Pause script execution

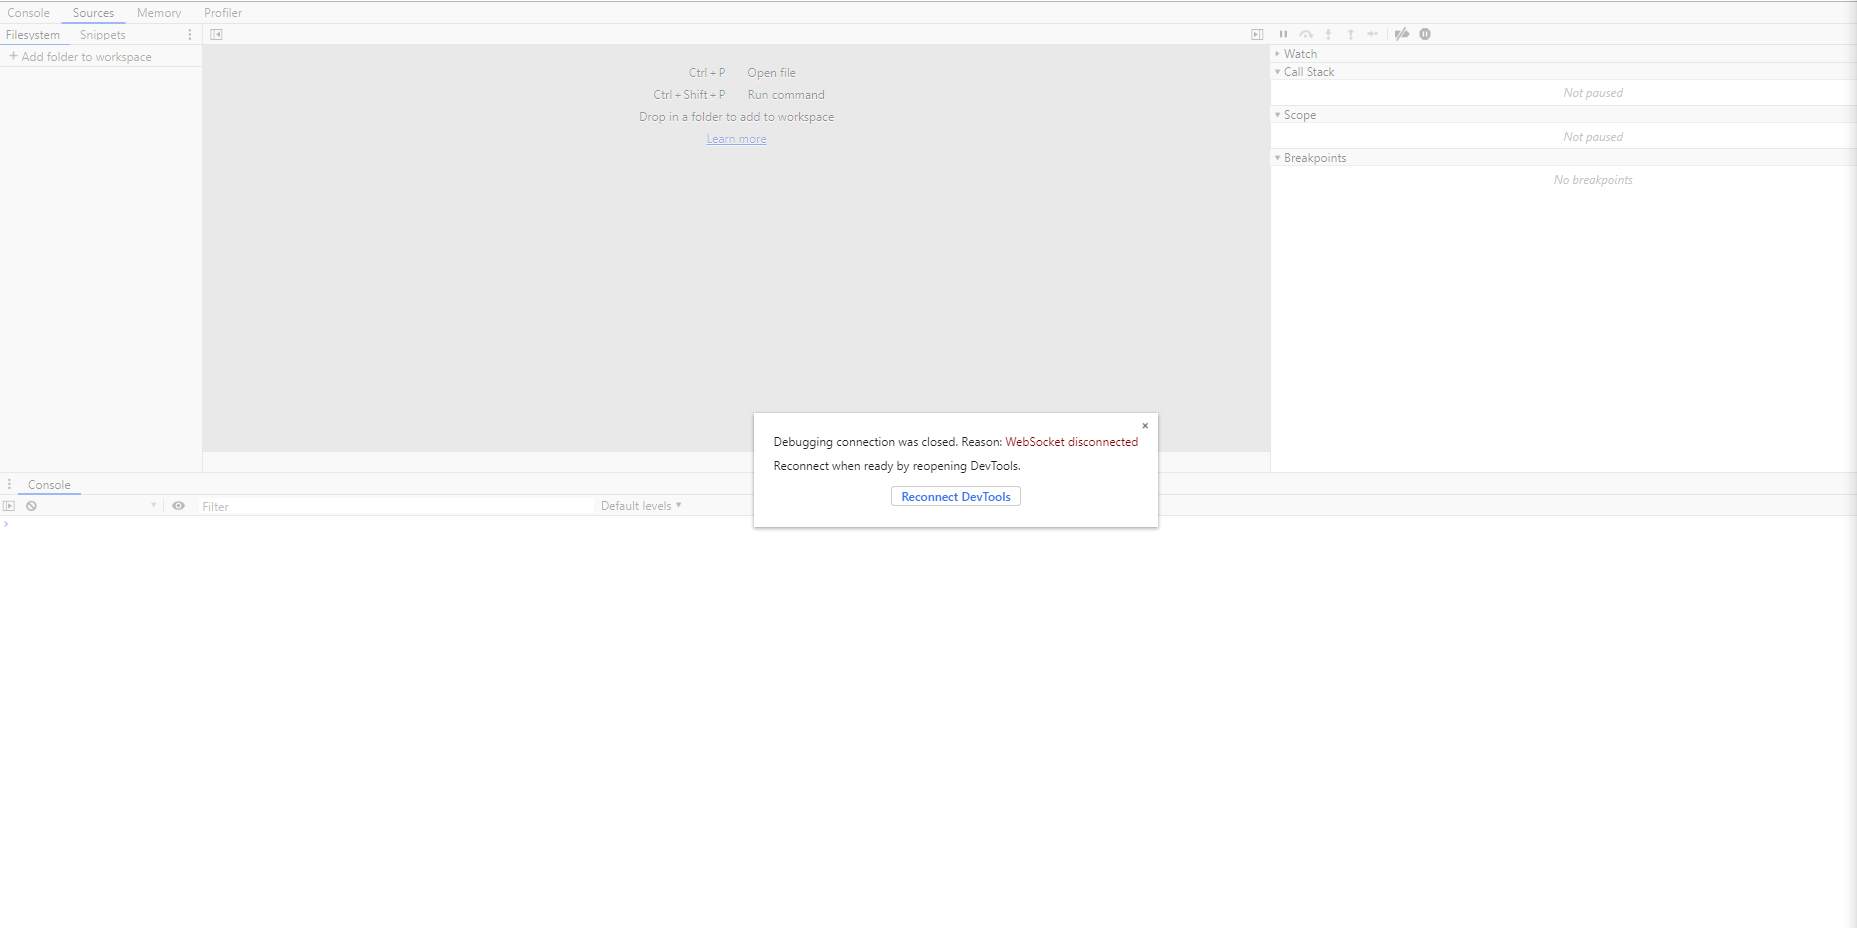pyautogui.click(x=1283, y=34)
